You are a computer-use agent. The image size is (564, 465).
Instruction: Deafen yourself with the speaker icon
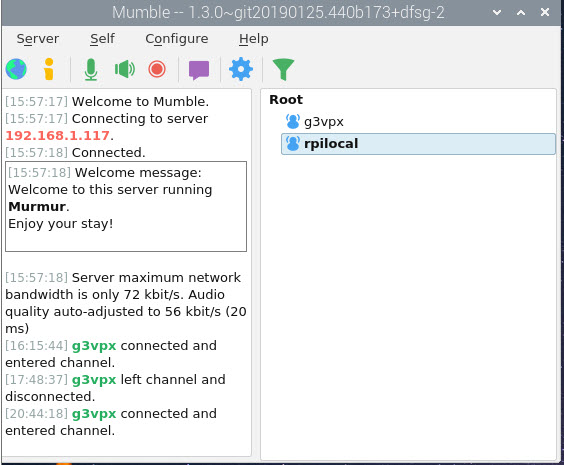(124, 69)
